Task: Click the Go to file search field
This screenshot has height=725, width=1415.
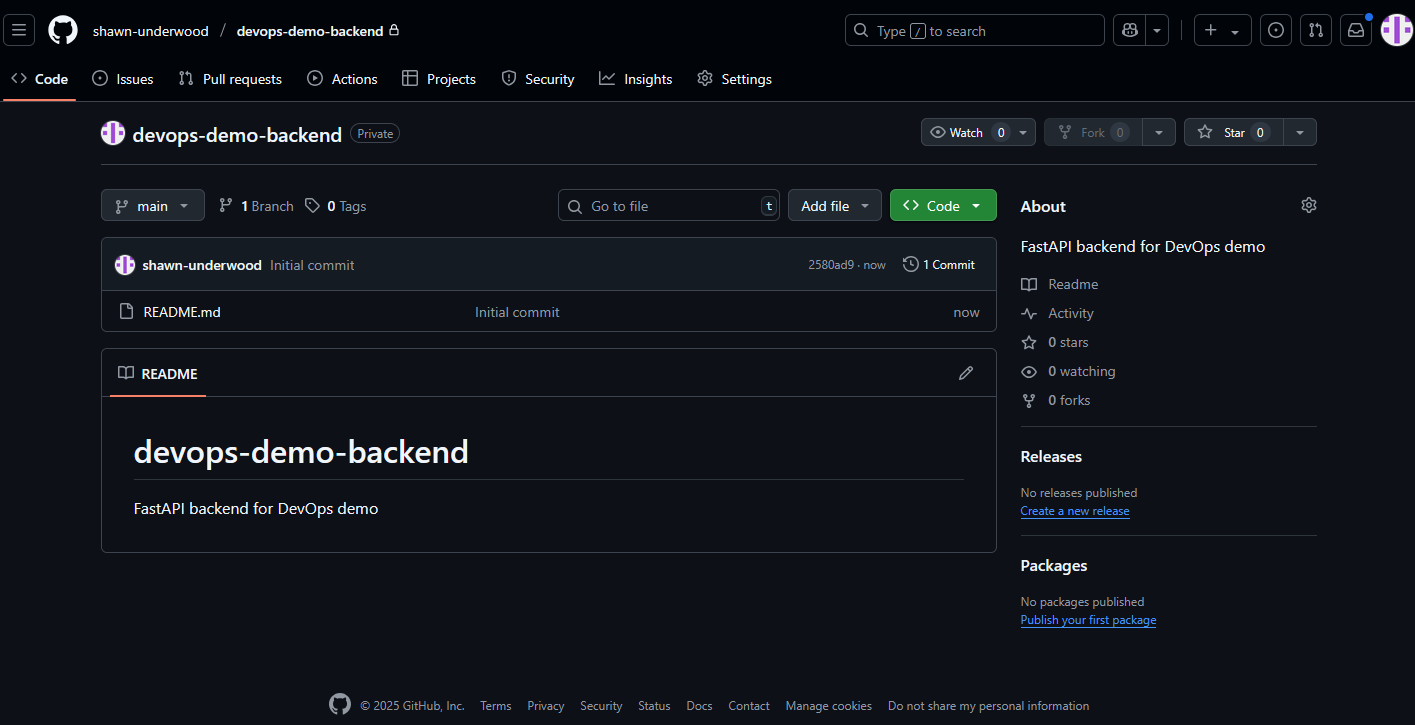Action: (x=669, y=205)
